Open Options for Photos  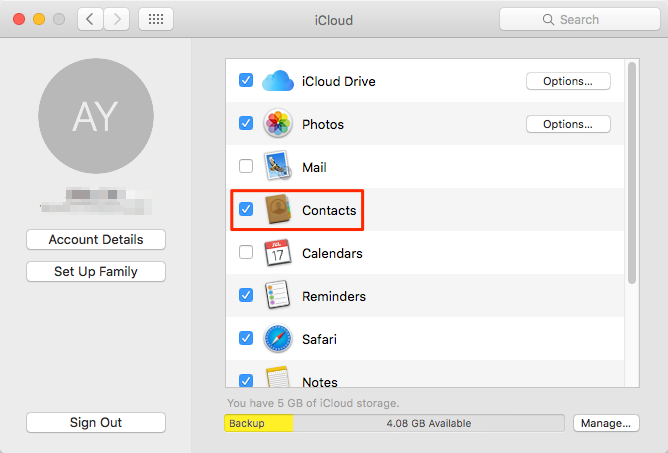568,124
